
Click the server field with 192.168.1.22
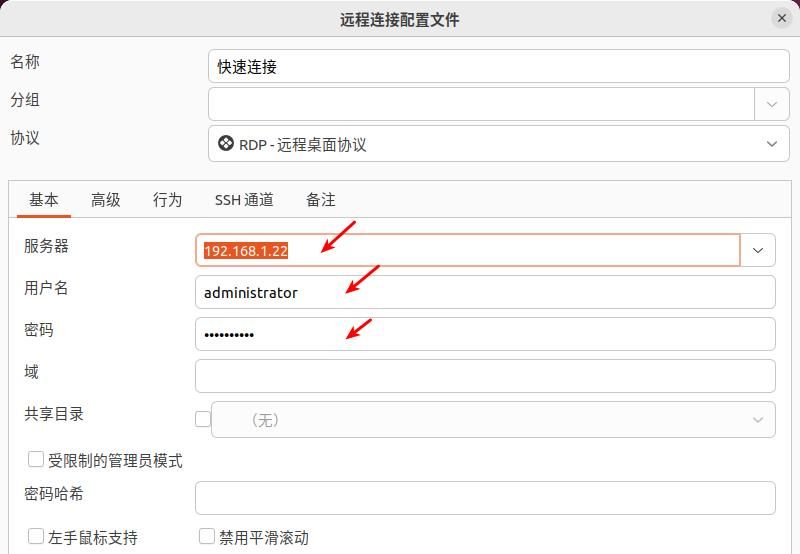click(467, 250)
